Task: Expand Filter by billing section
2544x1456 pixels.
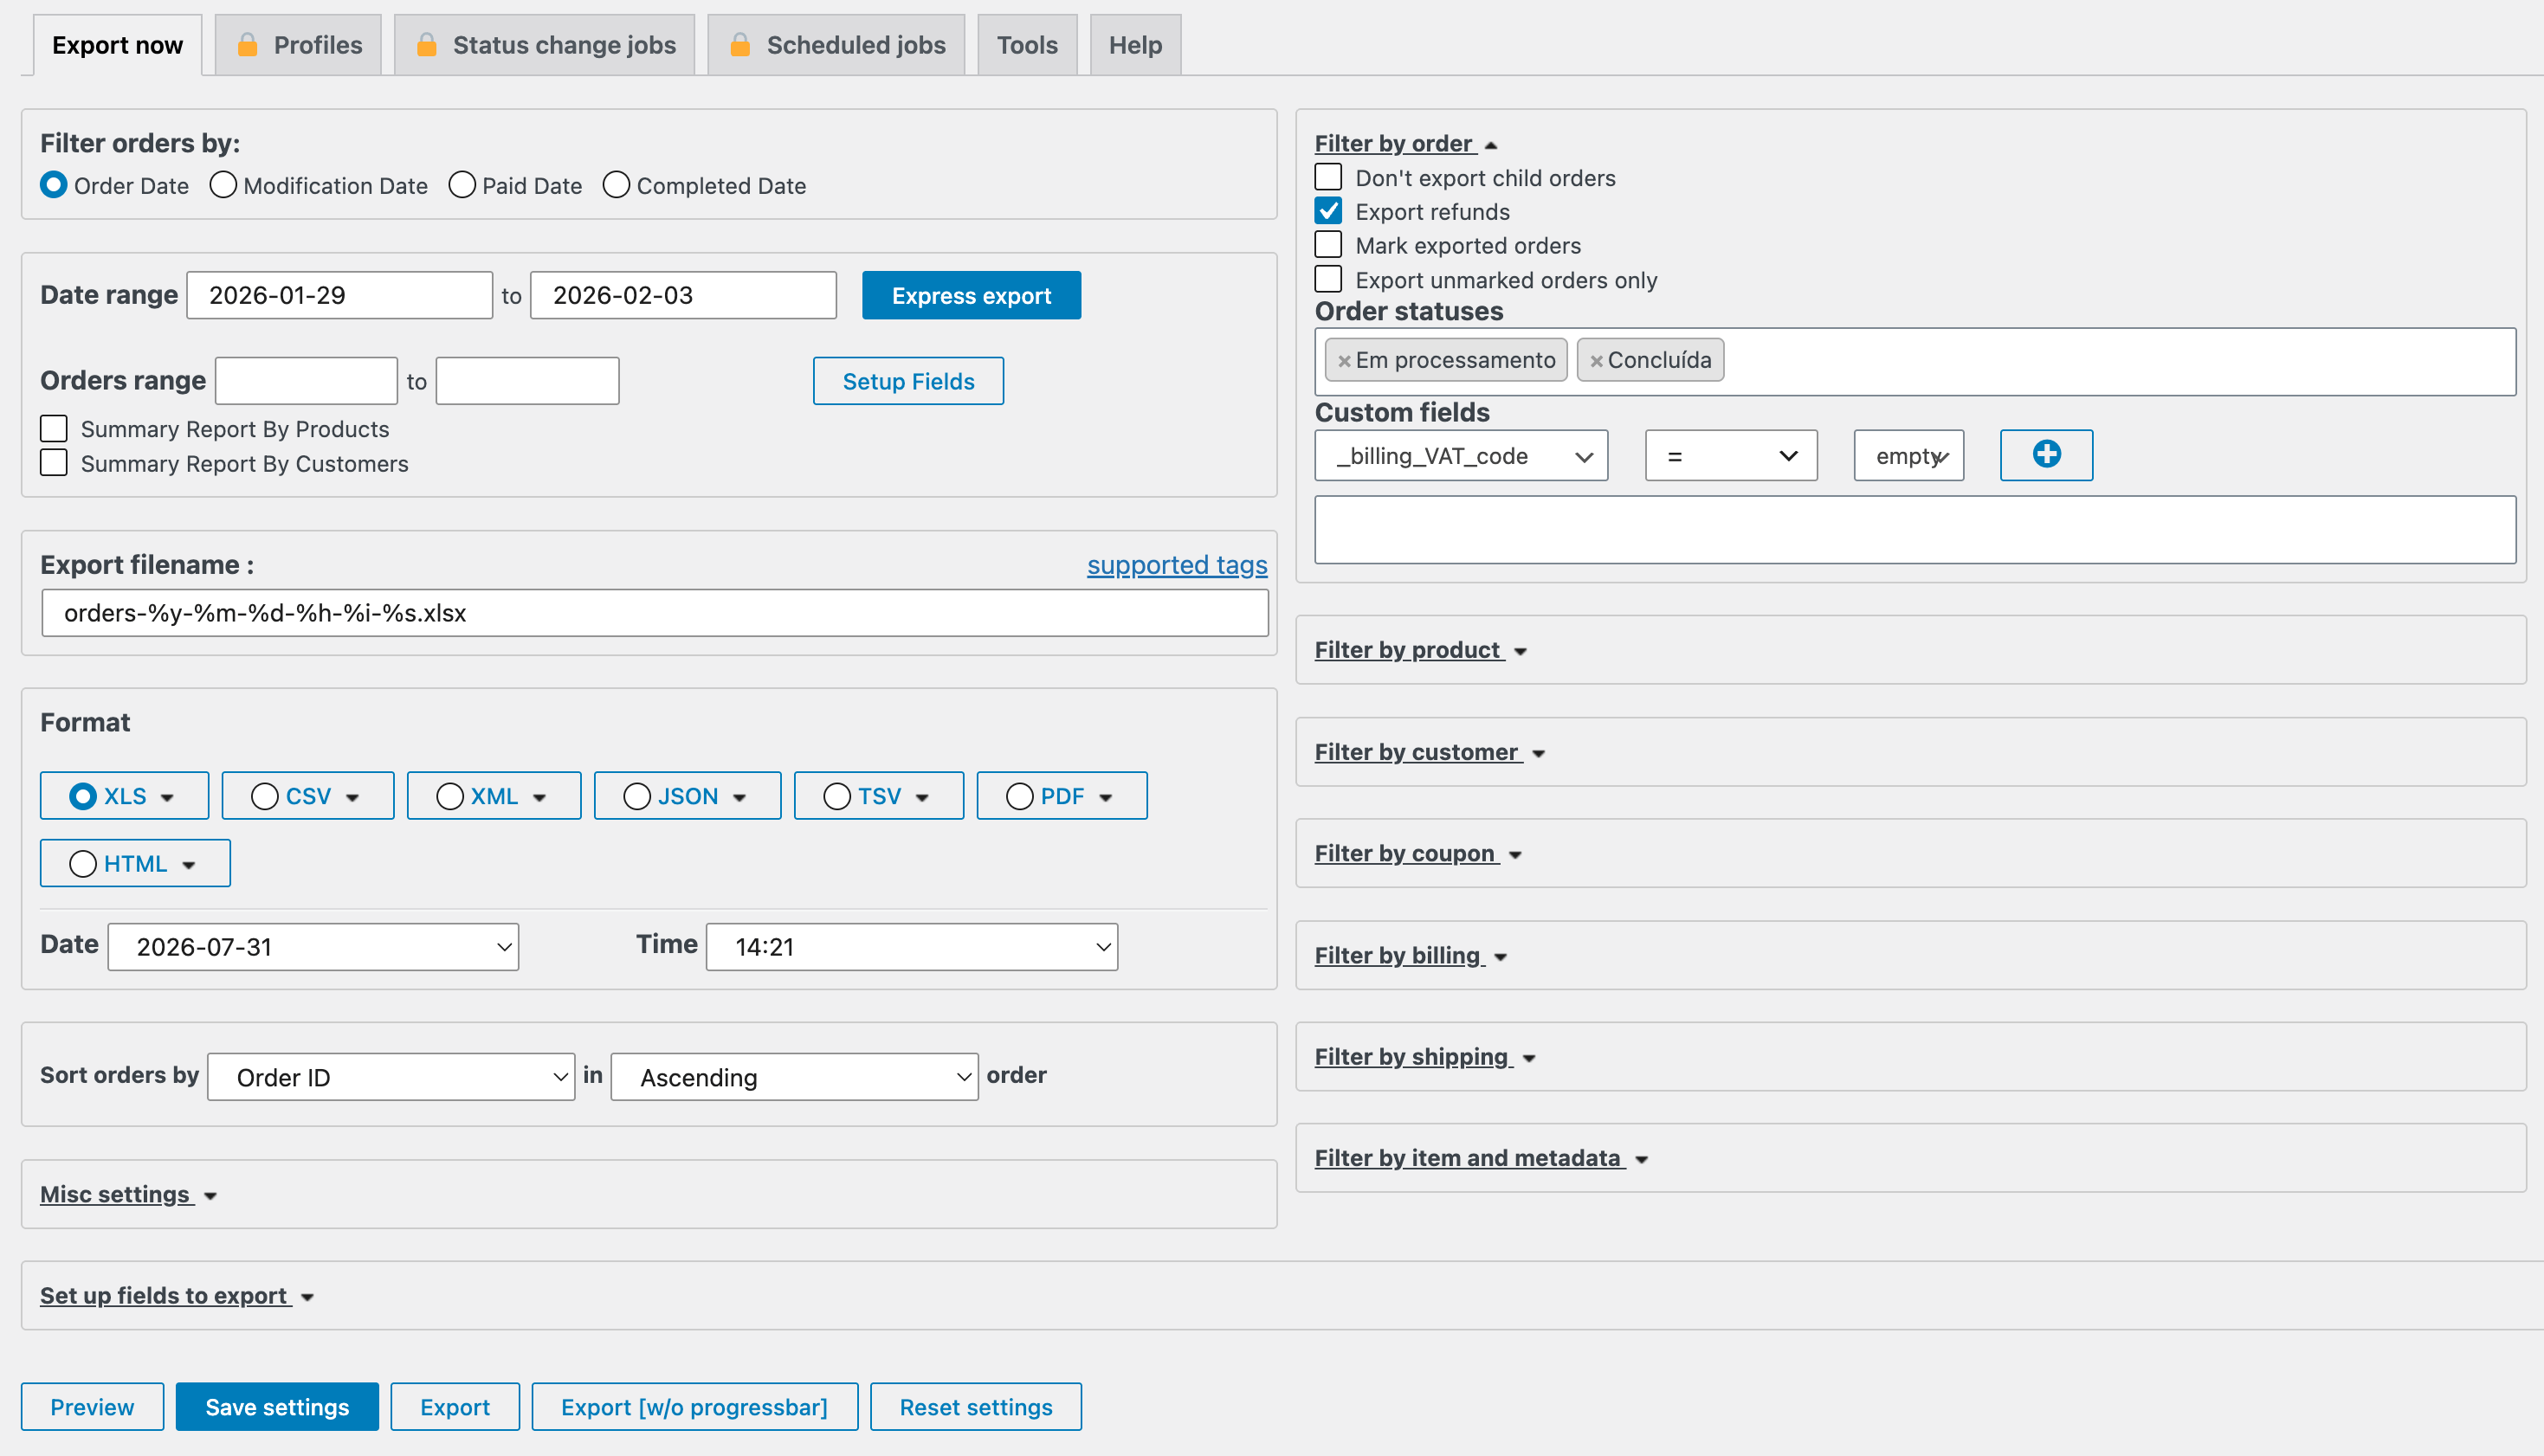Action: [x=1410, y=955]
